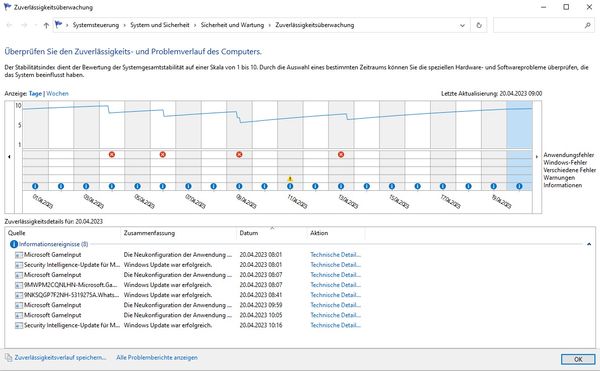
Task: Click the yellow warning icon on 11.04.2023
Action: pos(290,179)
